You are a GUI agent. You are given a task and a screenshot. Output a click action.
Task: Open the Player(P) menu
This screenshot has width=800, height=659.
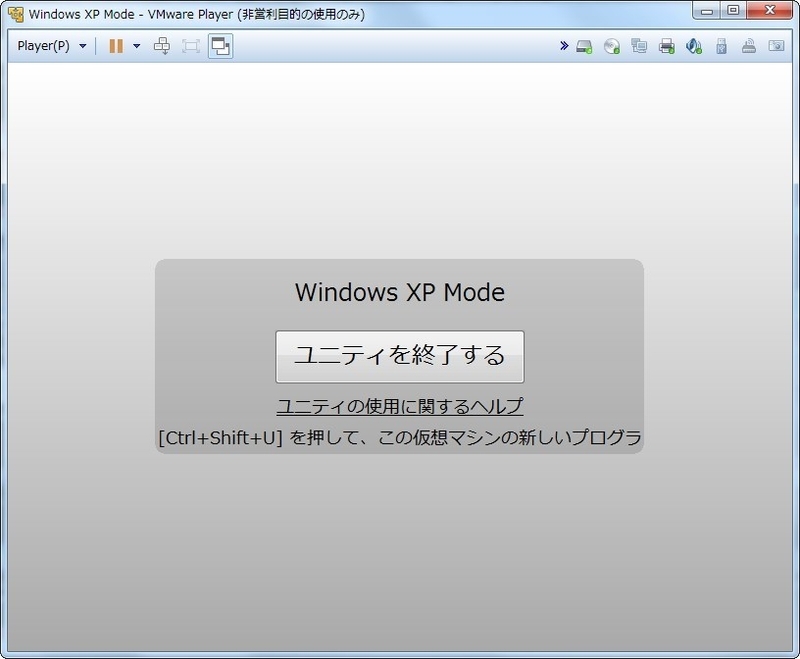pos(51,46)
